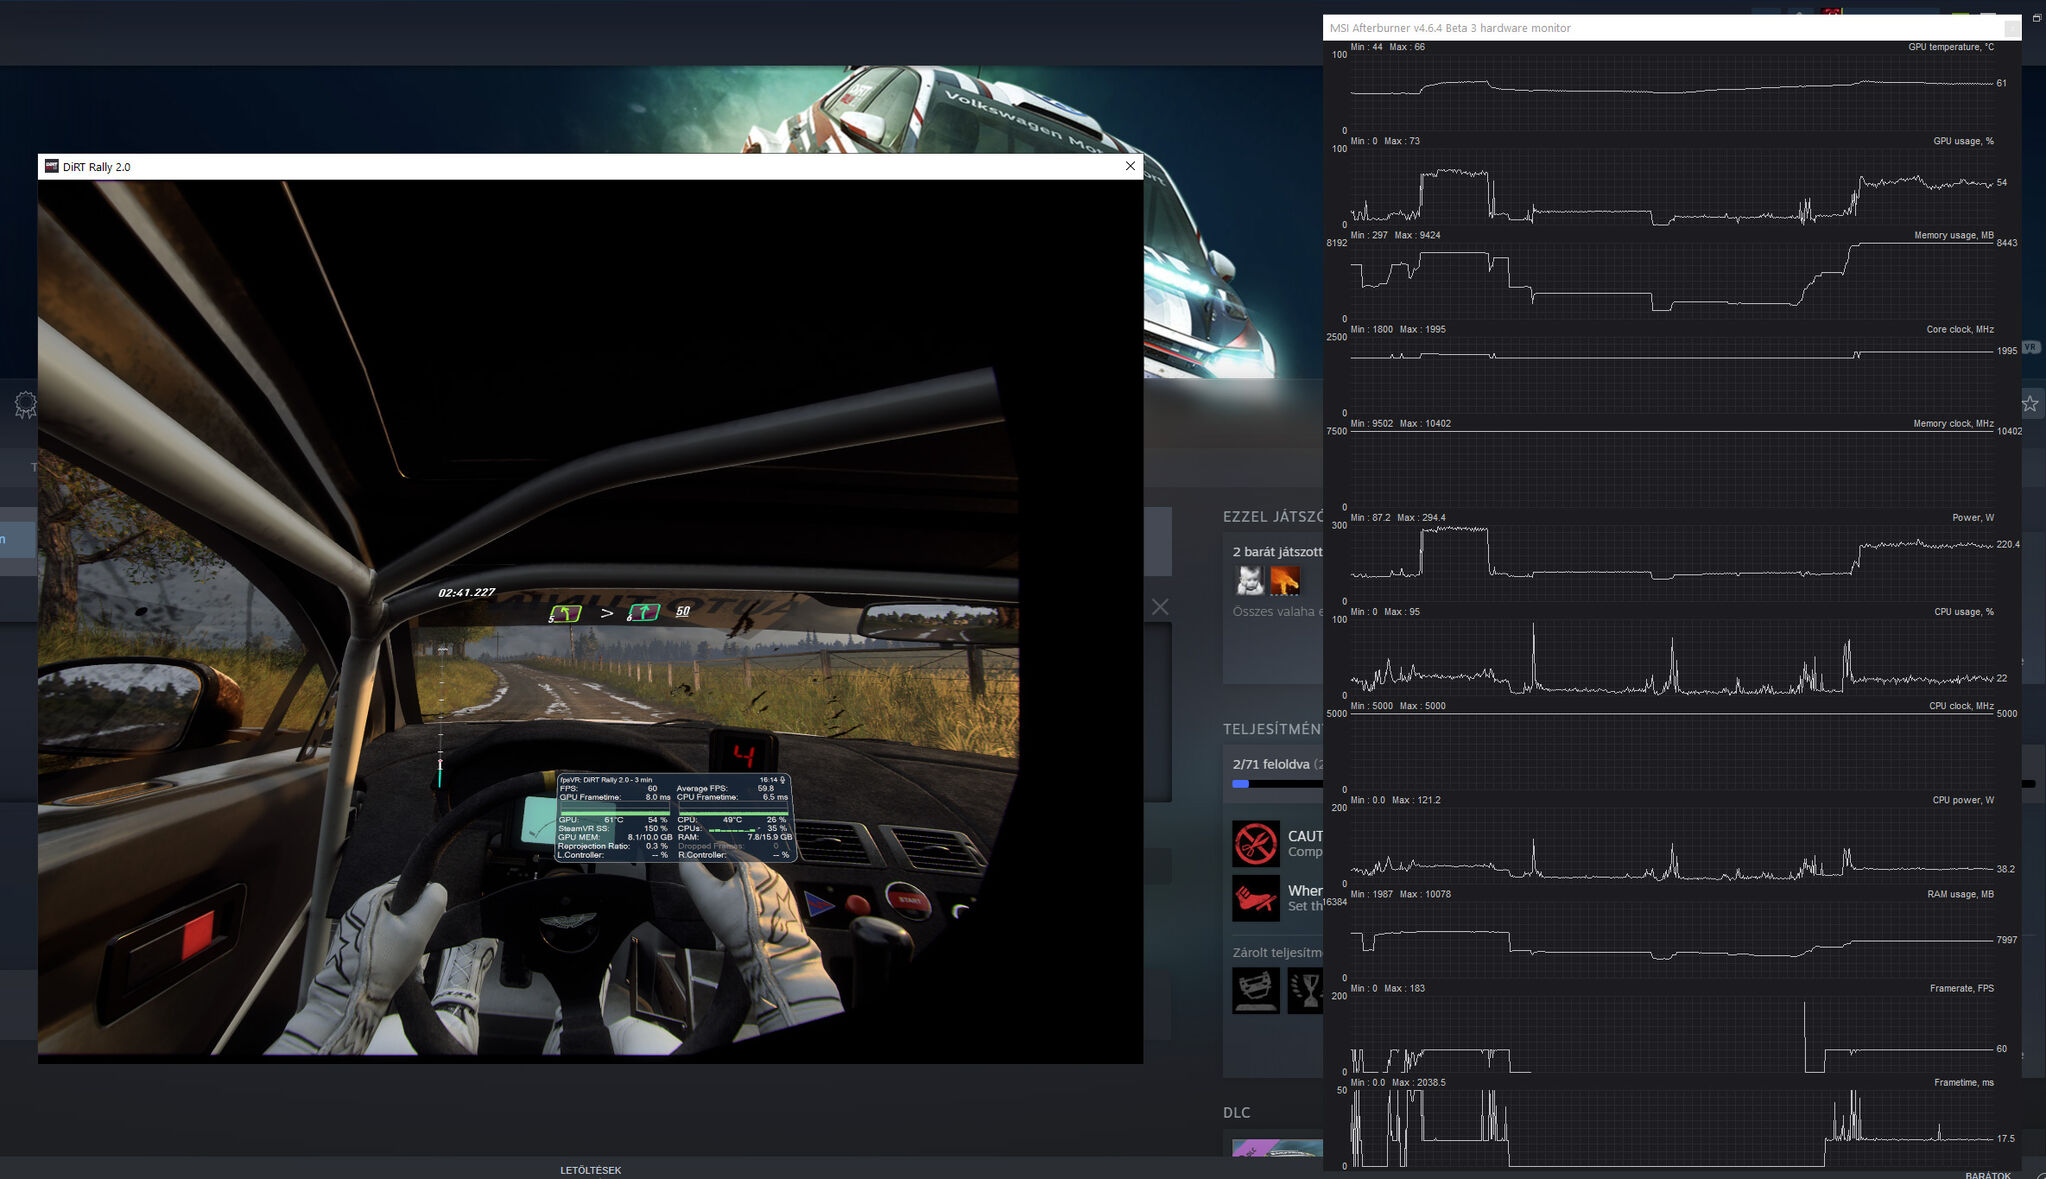Screen dimensions: 2046x1179
Task: Open BARÁTOK friends list at bottom right
Action: point(1988,1175)
